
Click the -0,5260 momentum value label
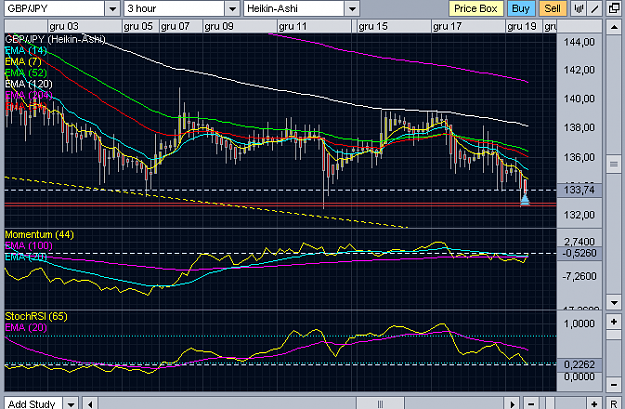pyautogui.click(x=579, y=253)
